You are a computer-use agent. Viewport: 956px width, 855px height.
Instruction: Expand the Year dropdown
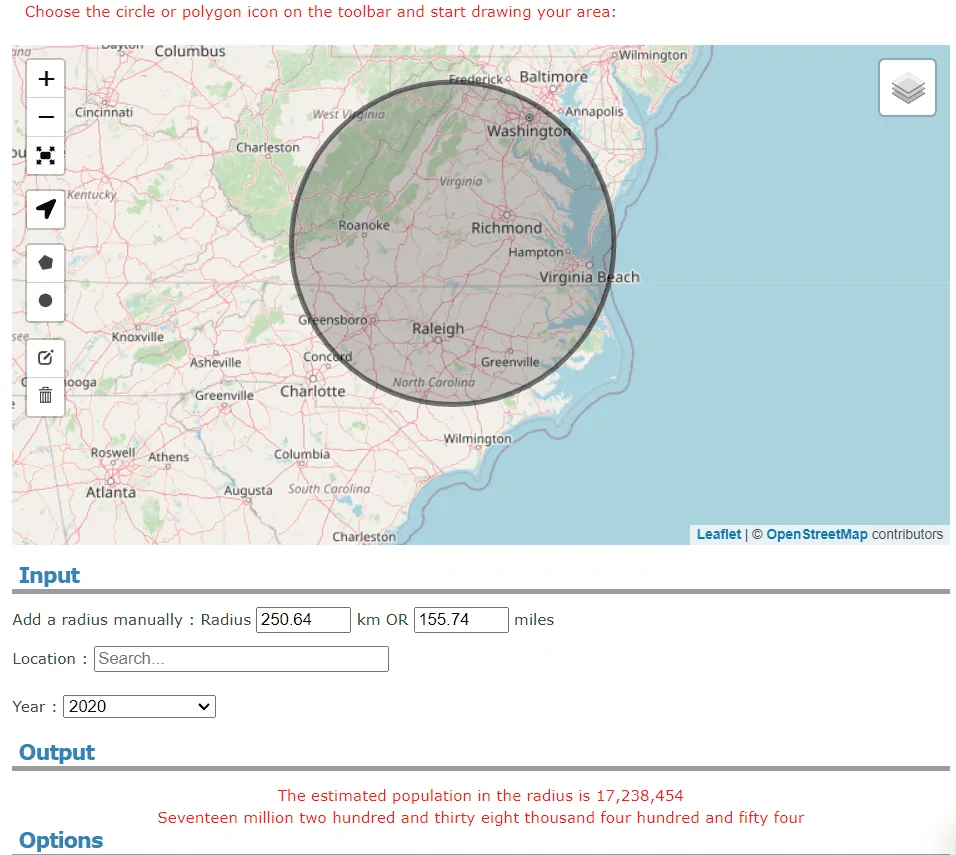pyautogui.click(x=139, y=706)
